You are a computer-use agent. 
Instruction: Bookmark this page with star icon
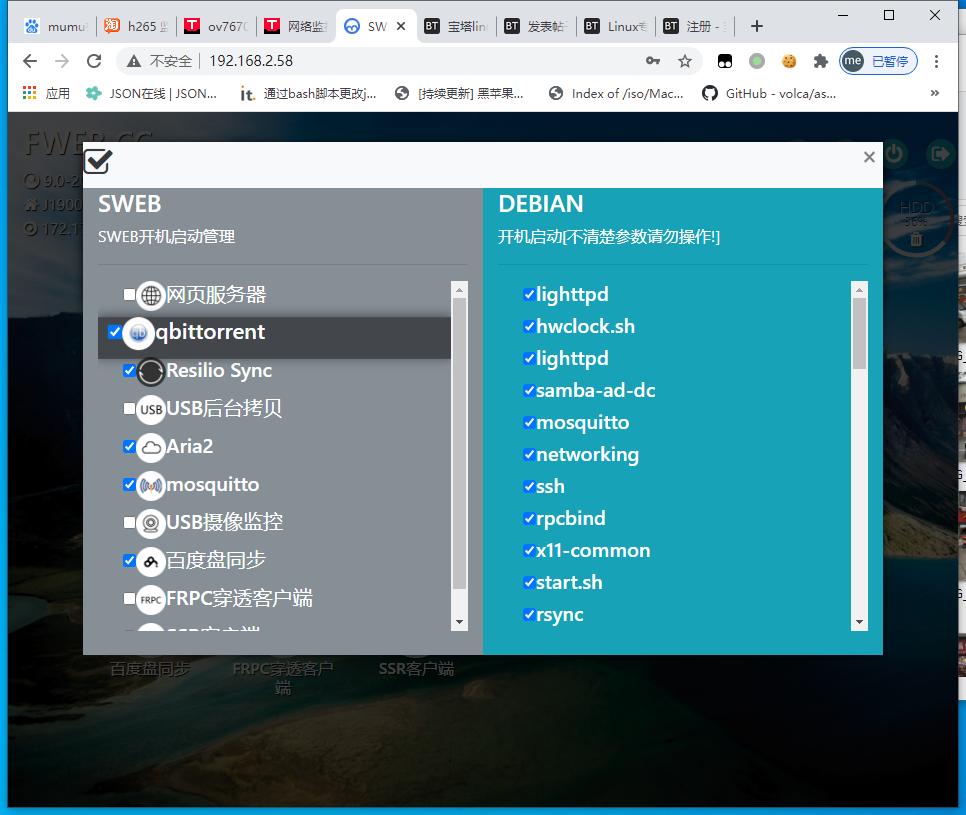[685, 61]
